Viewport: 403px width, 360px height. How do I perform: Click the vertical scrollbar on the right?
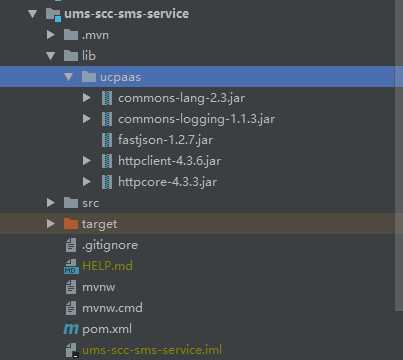click(399, 156)
